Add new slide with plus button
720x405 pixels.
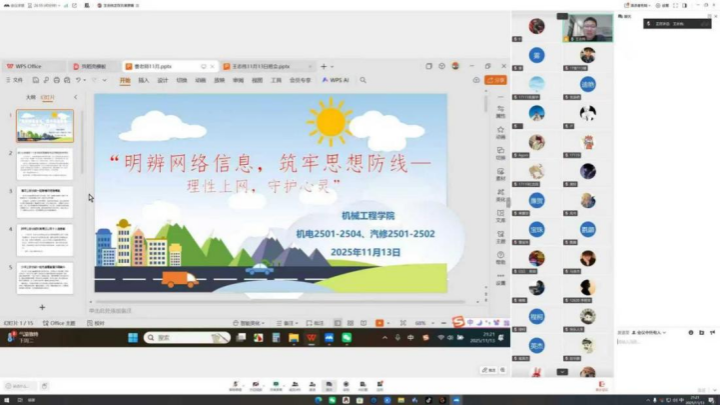pos(42,307)
